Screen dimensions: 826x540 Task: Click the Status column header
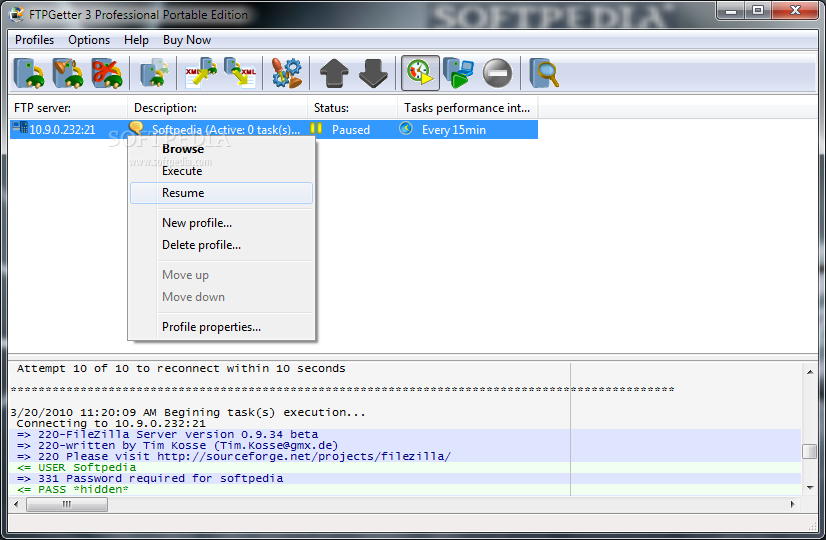tap(352, 108)
